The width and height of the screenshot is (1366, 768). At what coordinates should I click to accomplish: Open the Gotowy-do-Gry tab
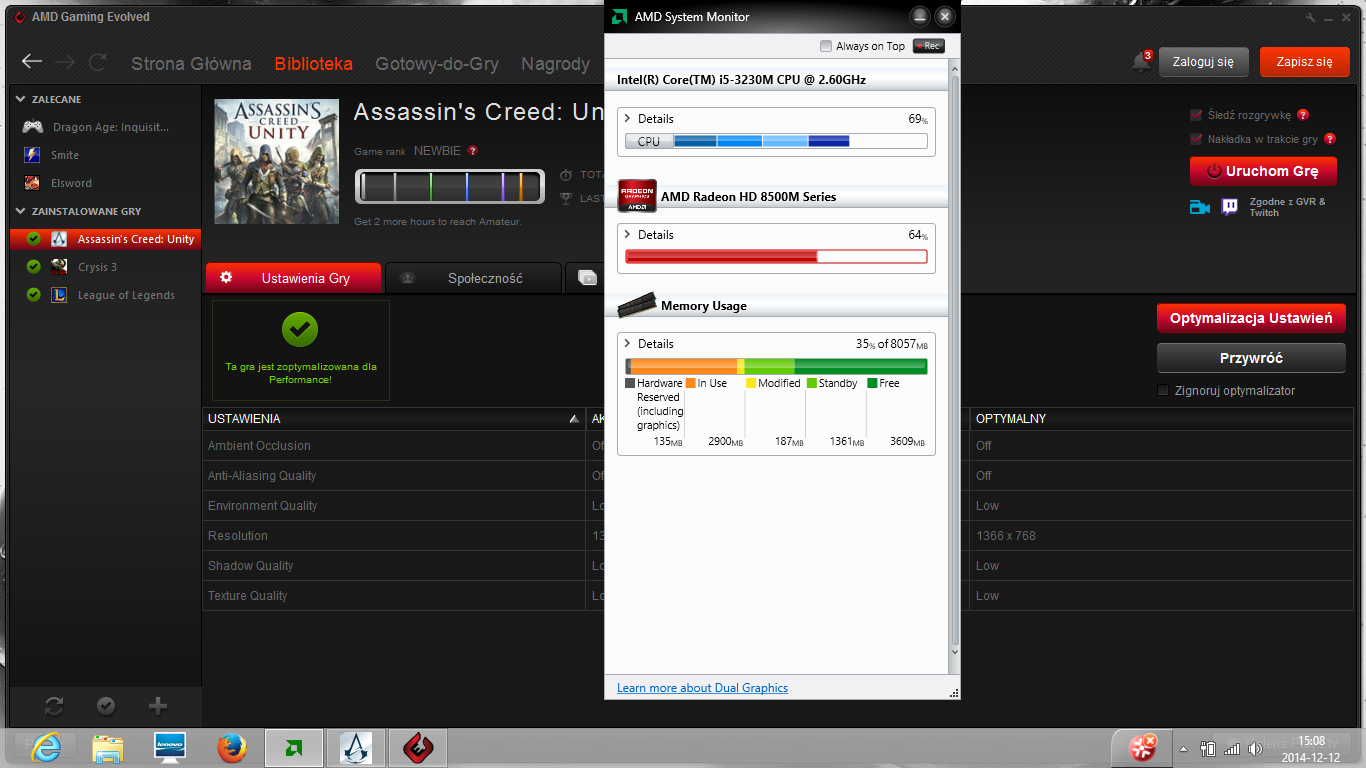437,64
